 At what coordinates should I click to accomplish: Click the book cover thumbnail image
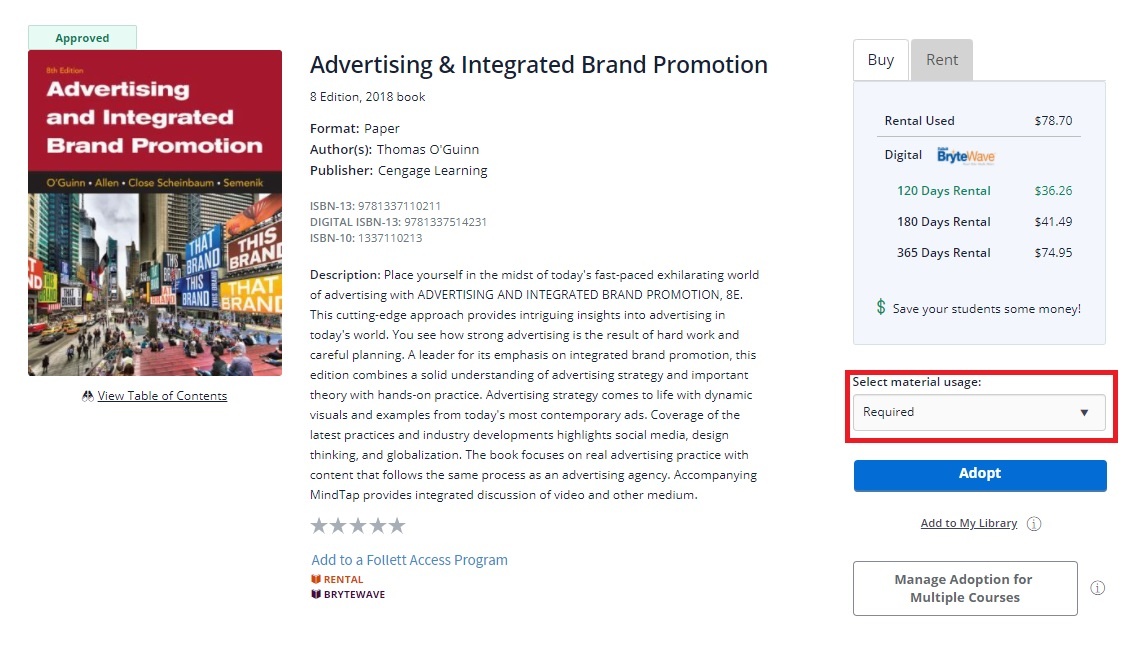point(155,213)
